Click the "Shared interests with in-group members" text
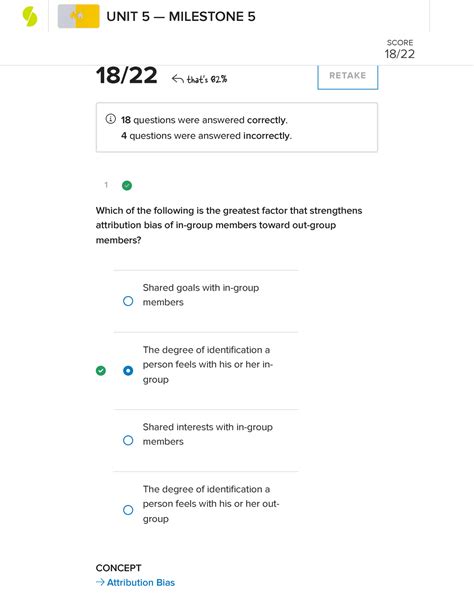Viewport: 474px width, 613px height. point(208,434)
